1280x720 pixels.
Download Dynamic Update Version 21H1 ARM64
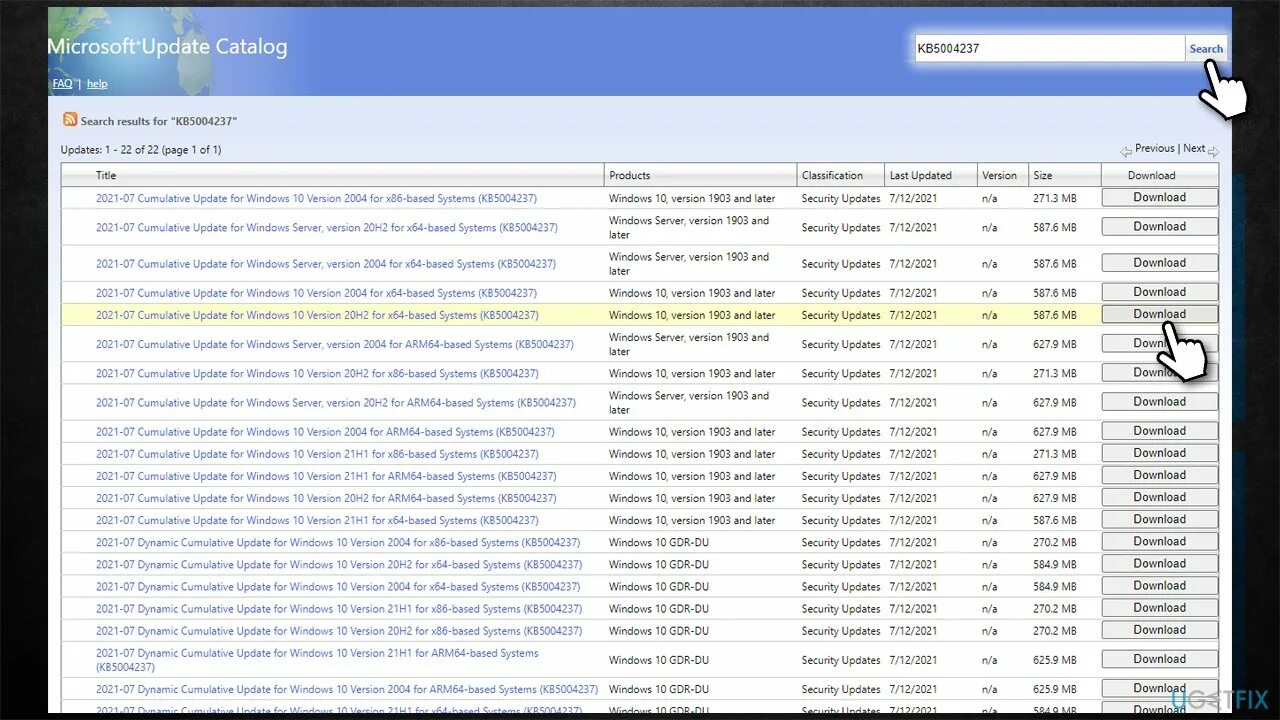(1159, 659)
